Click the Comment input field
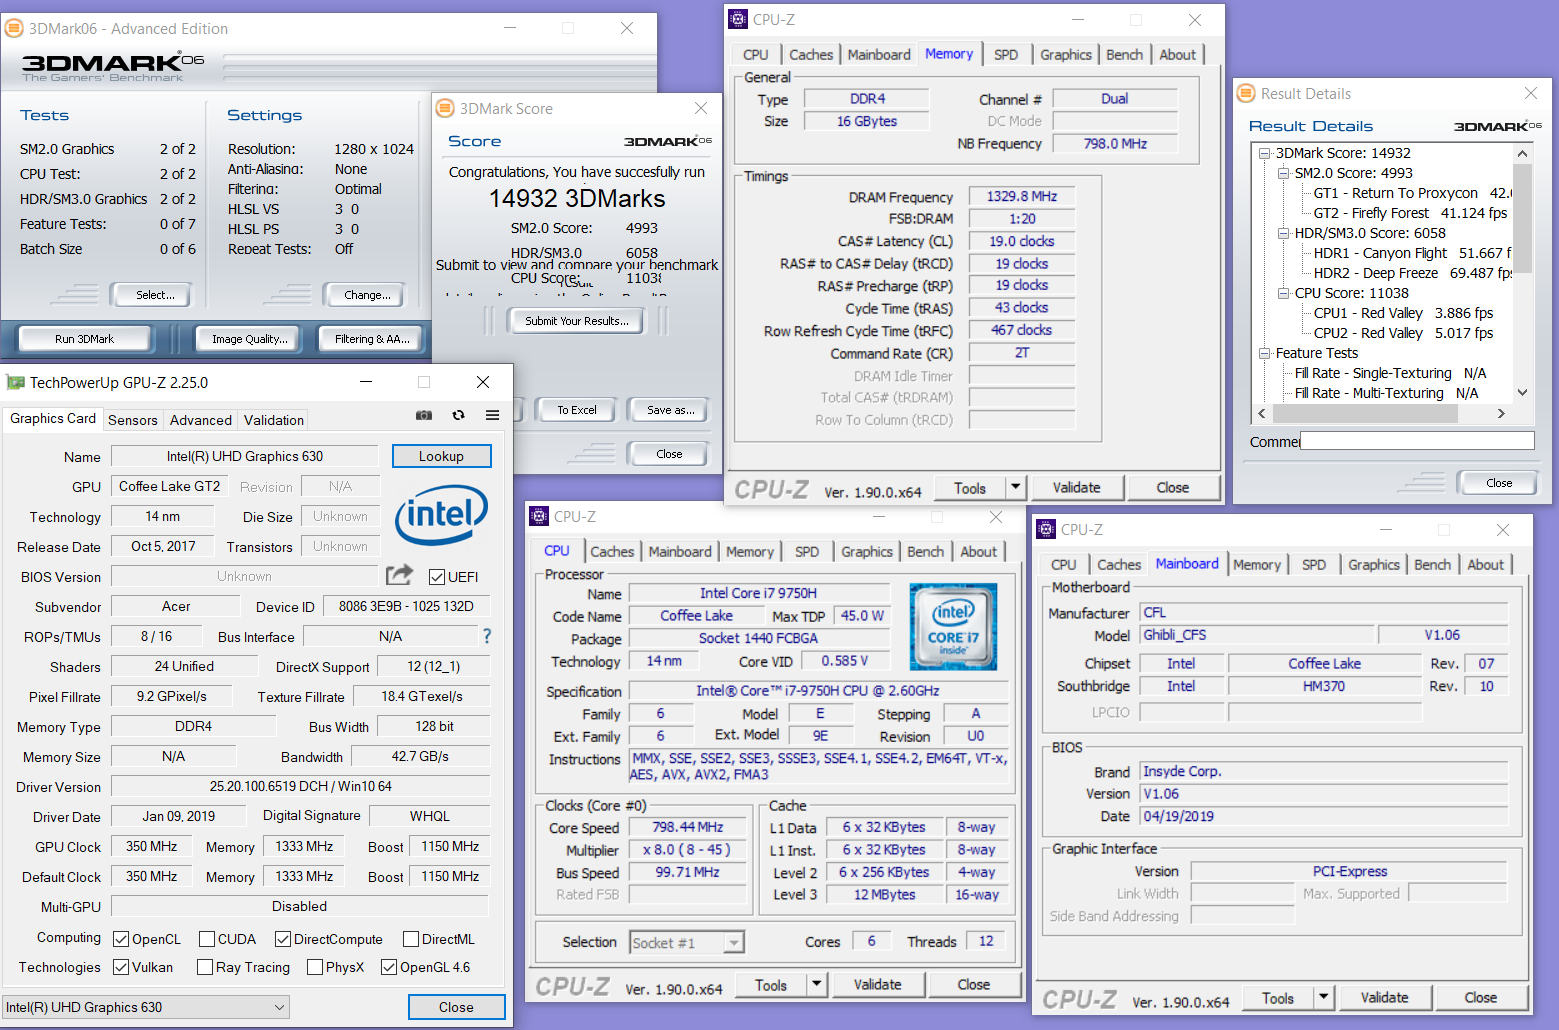Screen dimensions: 1559x1030 [1417, 441]
